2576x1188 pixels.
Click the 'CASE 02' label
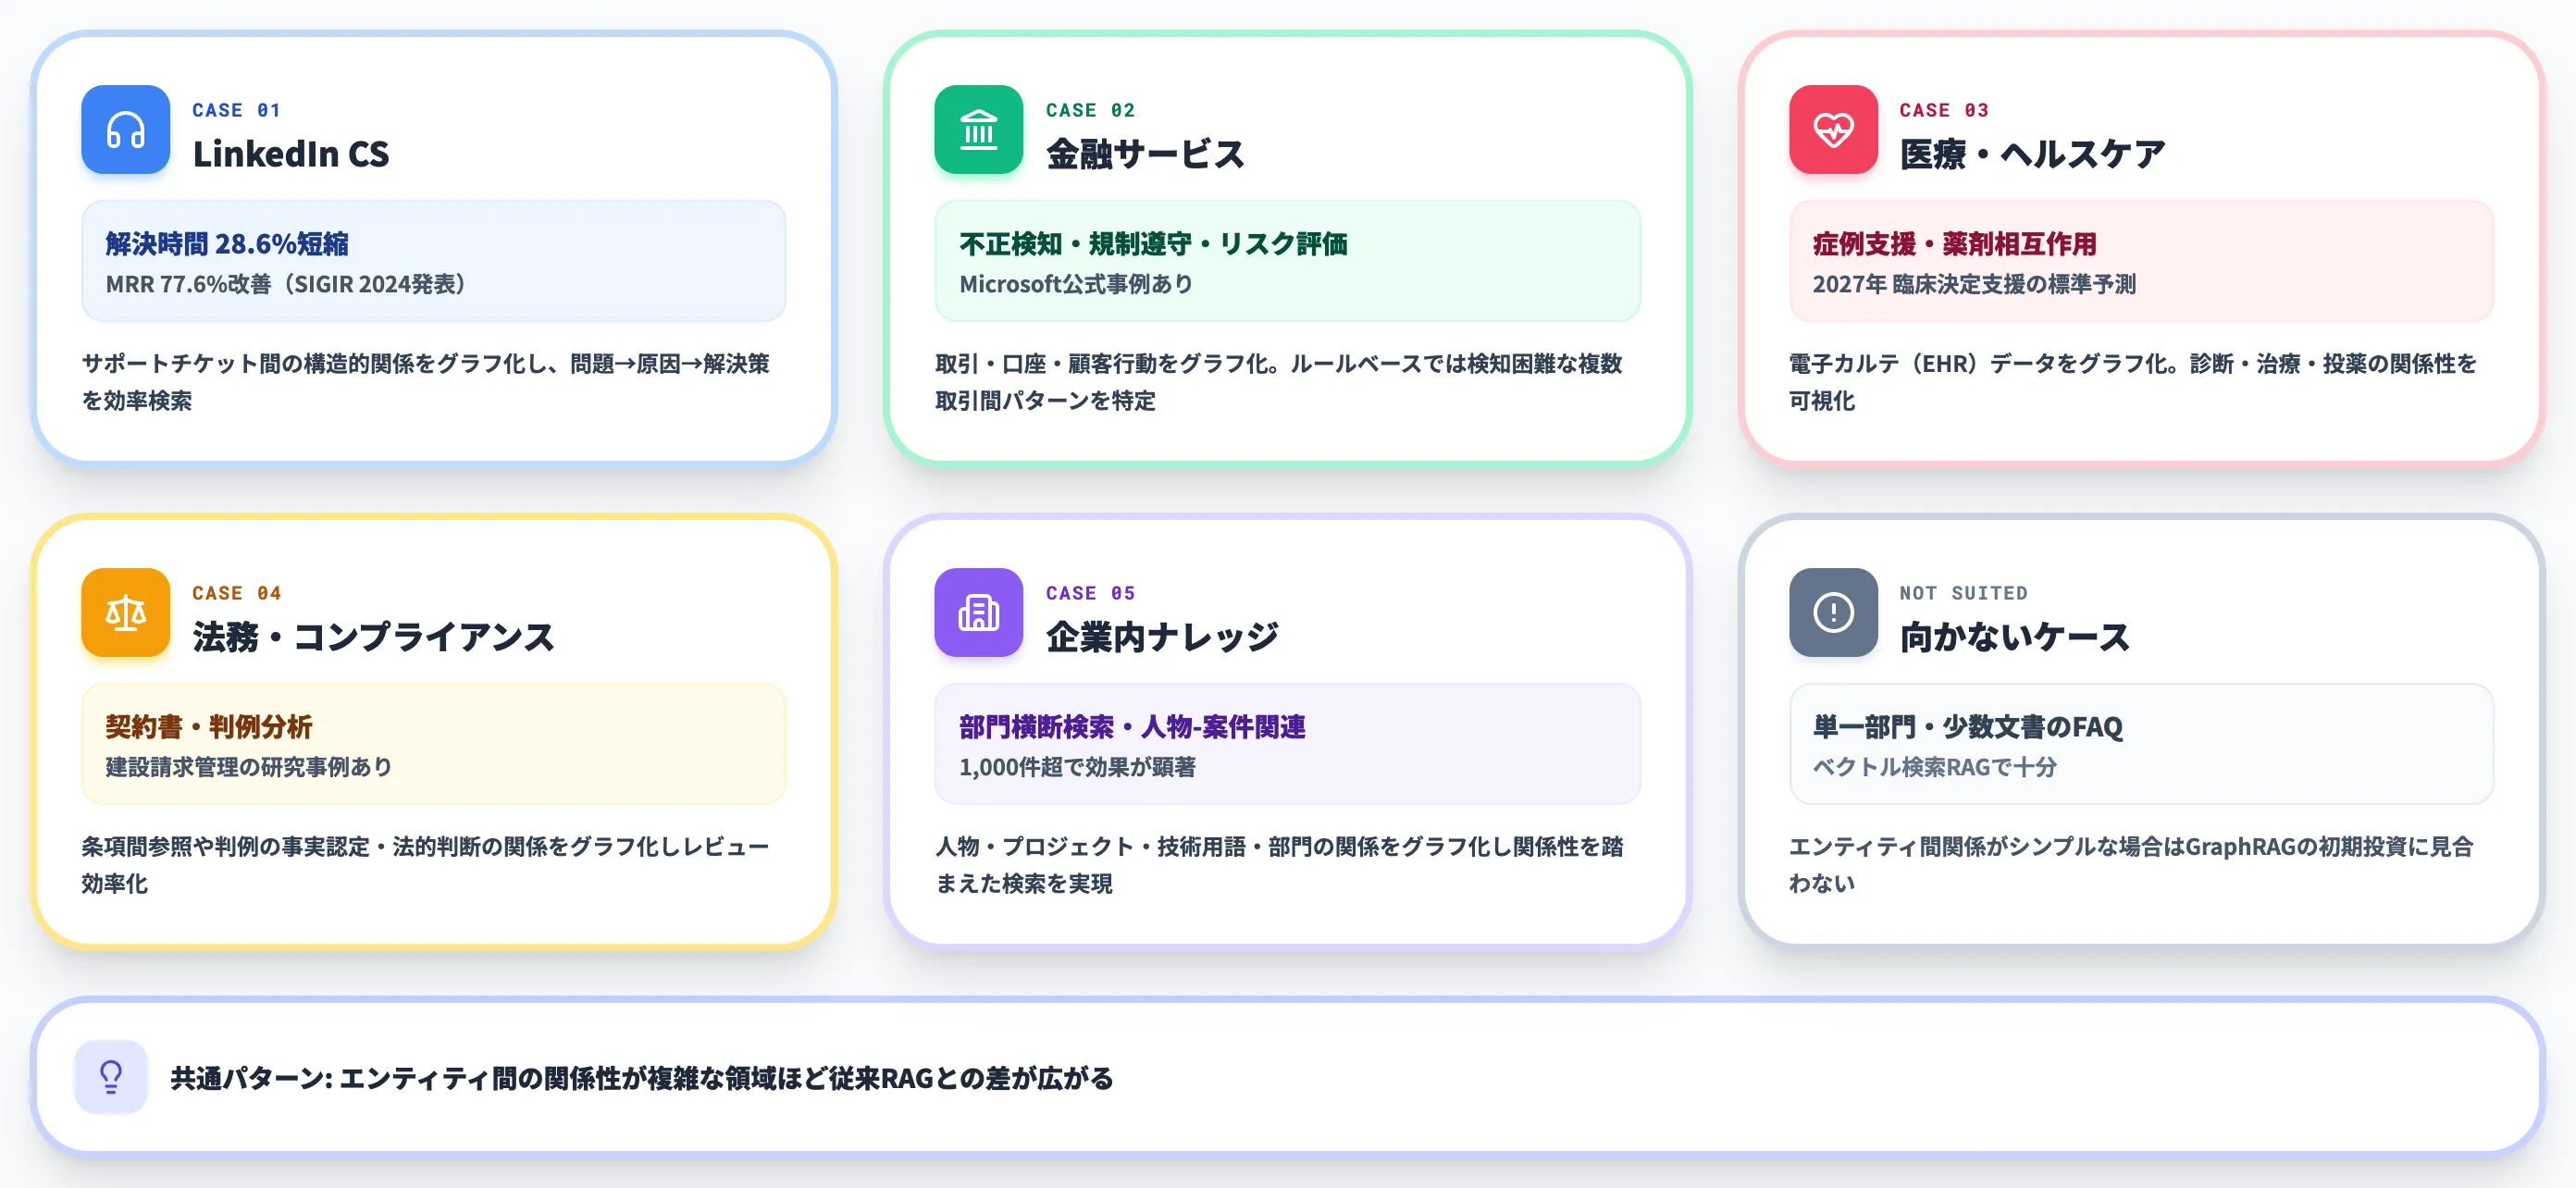(x=1090, y=110)
